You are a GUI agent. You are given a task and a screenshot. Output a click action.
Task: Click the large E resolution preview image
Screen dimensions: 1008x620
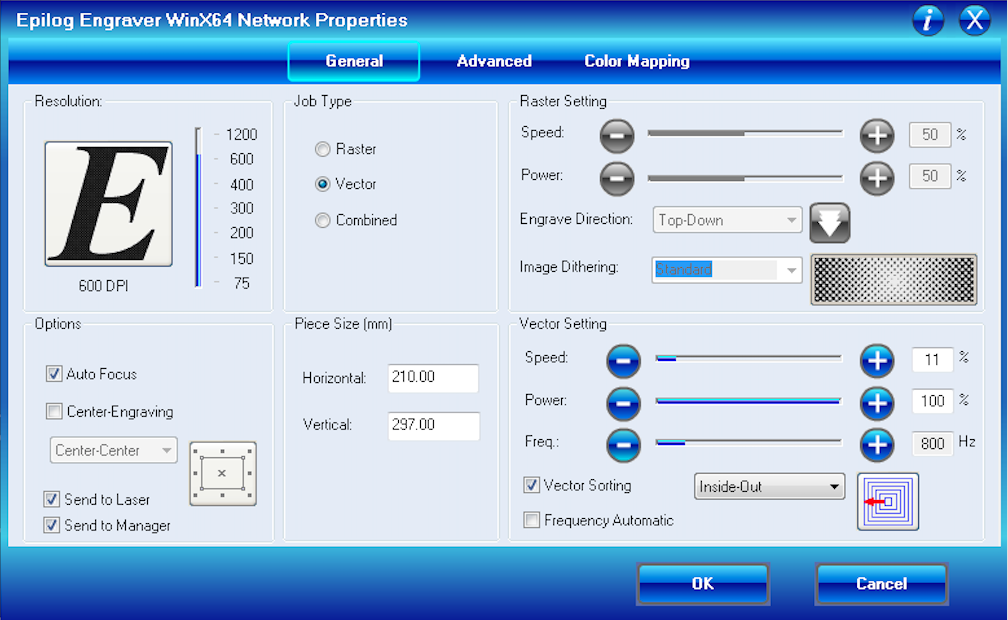(109, 204)
